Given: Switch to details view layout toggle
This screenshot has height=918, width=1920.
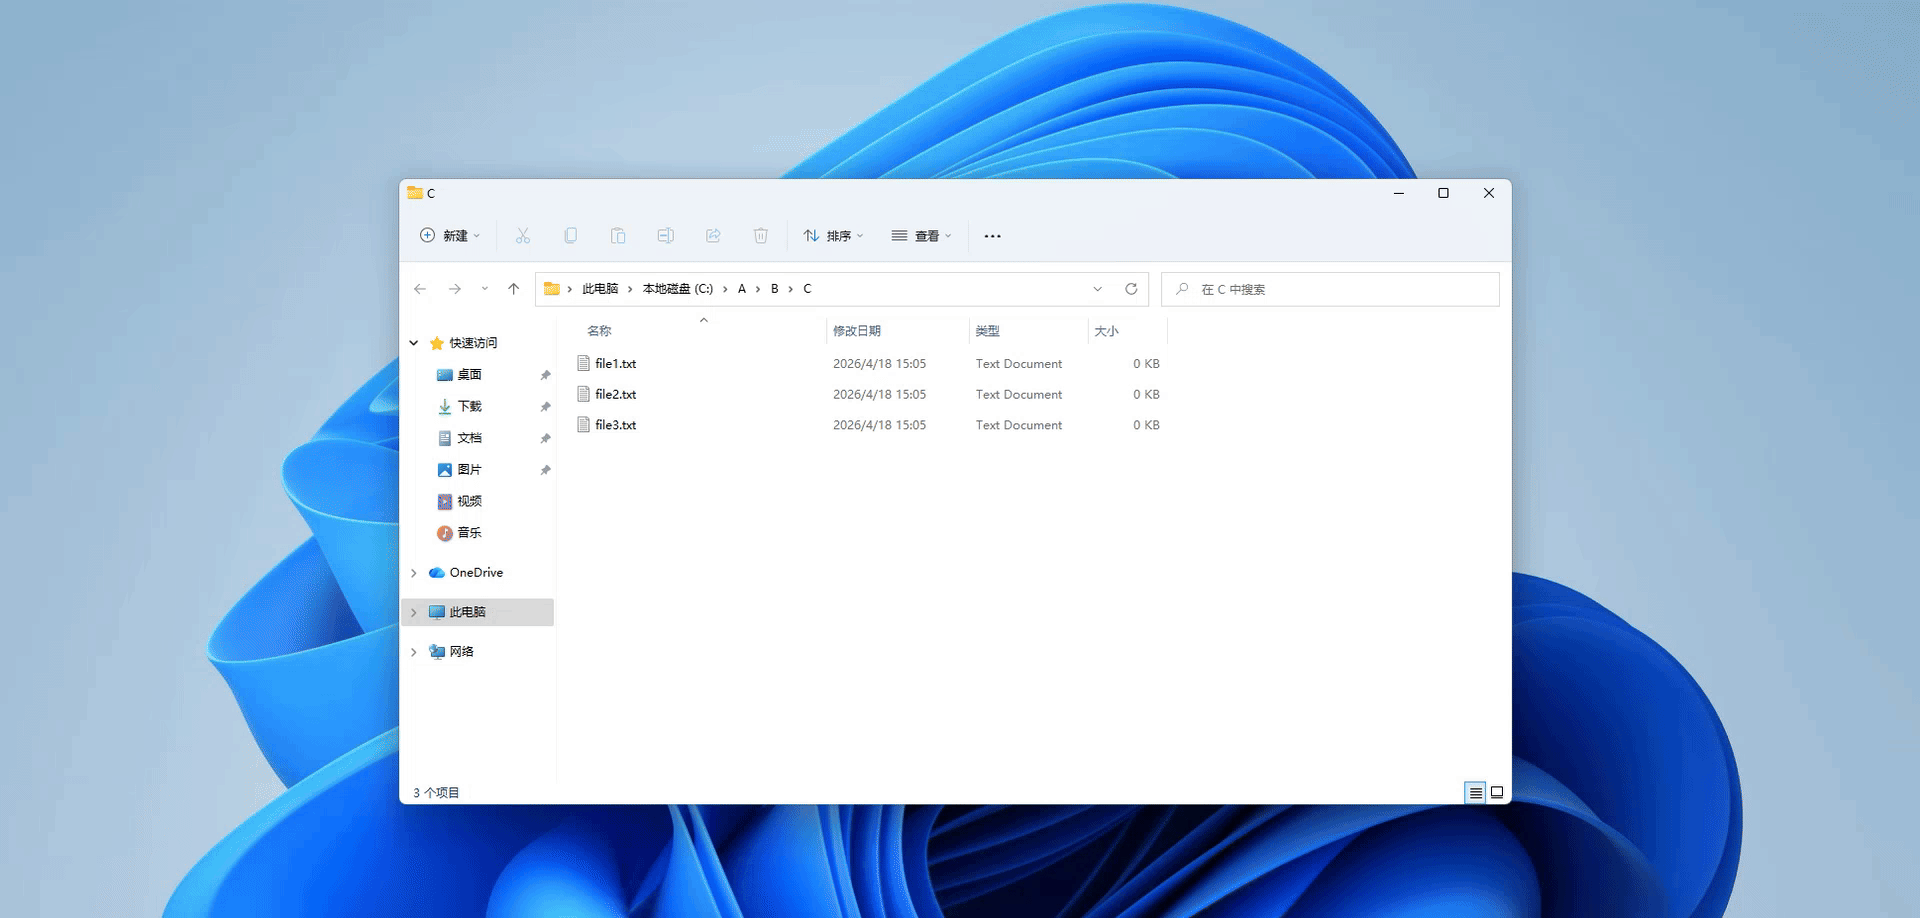Looking at the screenshot, I should pos(1475,793).
